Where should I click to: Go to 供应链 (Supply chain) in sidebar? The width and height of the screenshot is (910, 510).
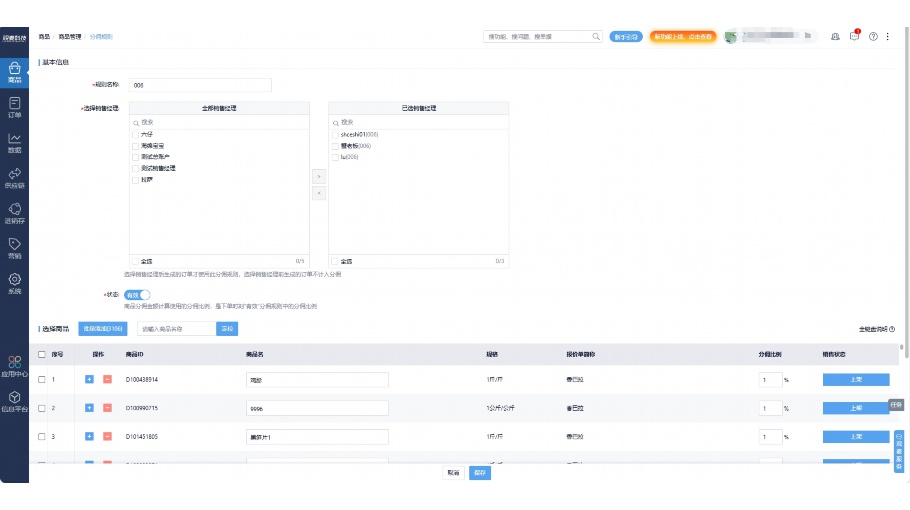(14, 178)
